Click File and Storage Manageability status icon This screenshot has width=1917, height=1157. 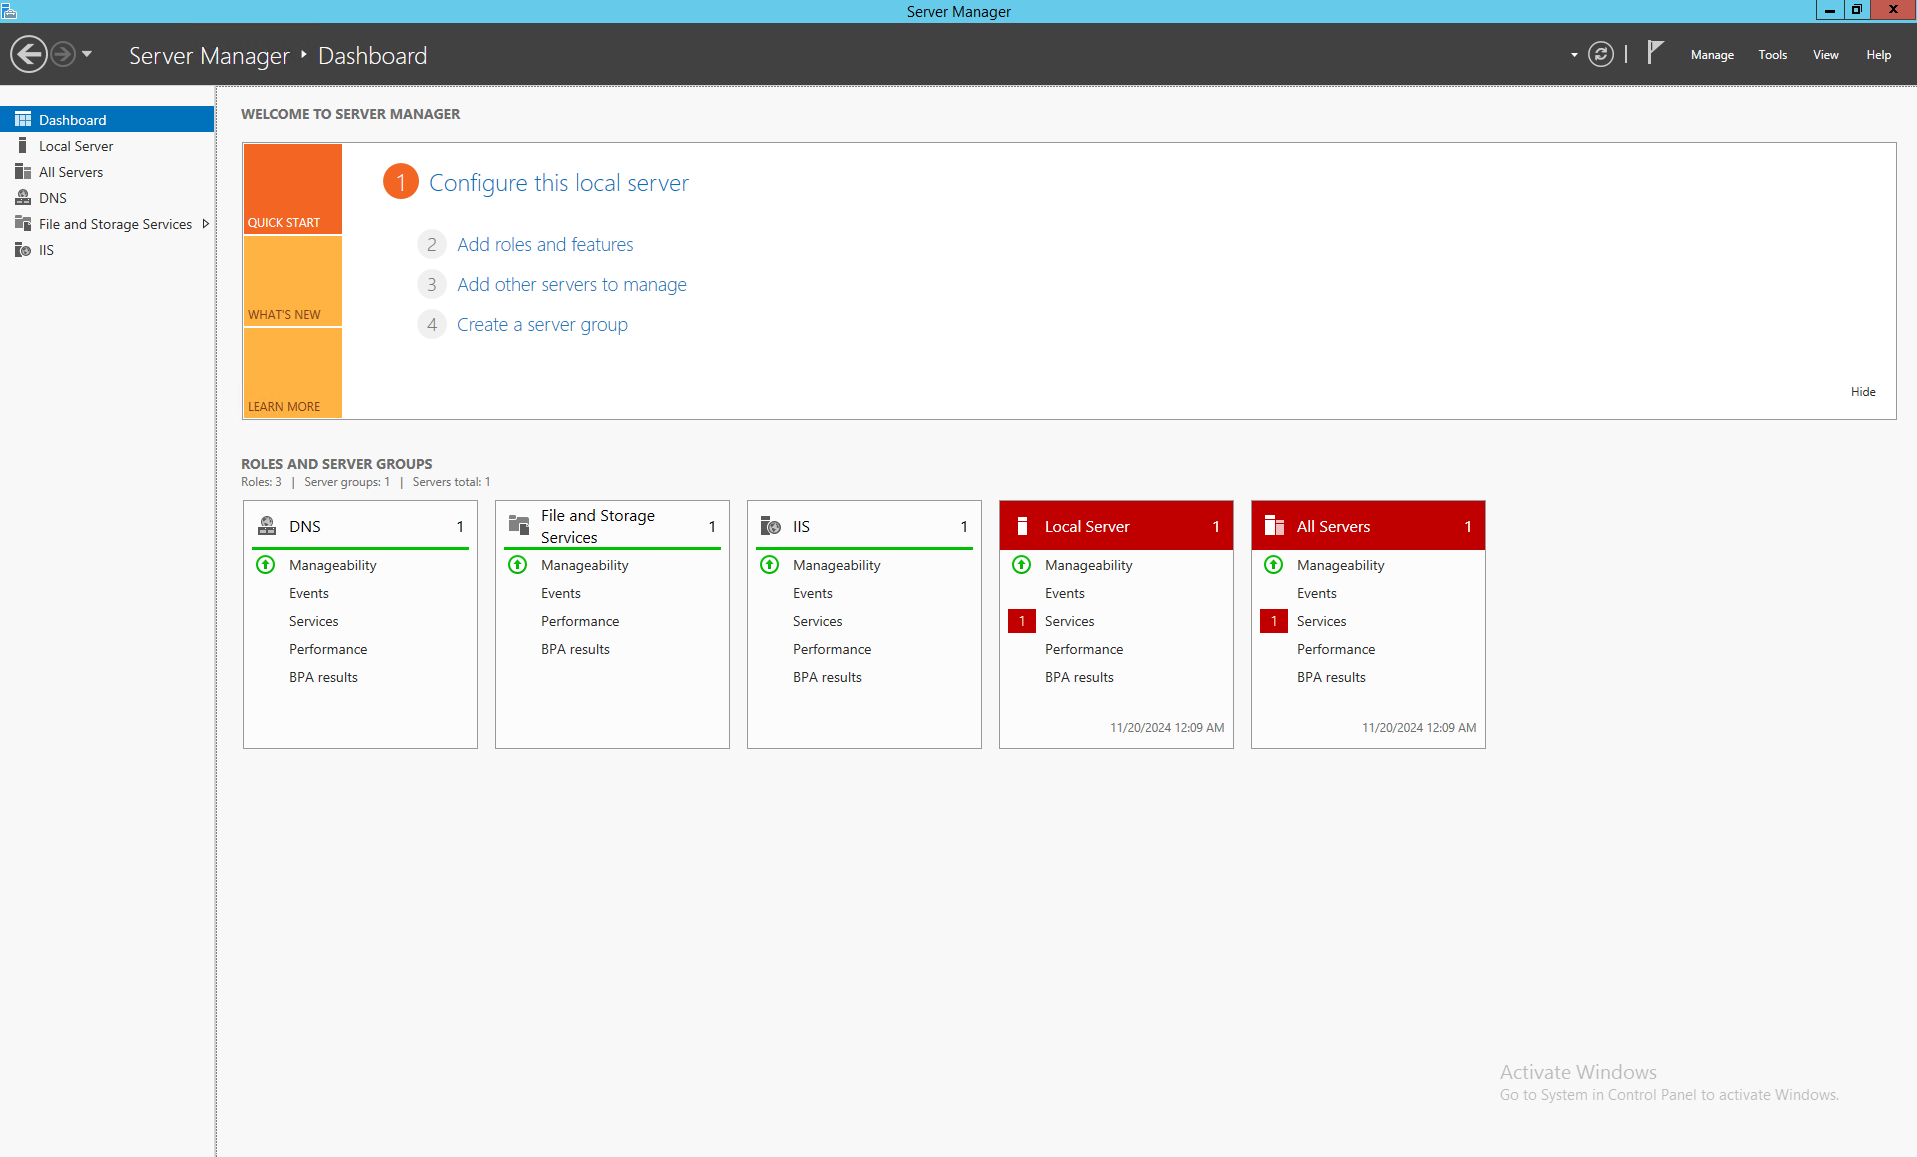click(x=518, y=565)
